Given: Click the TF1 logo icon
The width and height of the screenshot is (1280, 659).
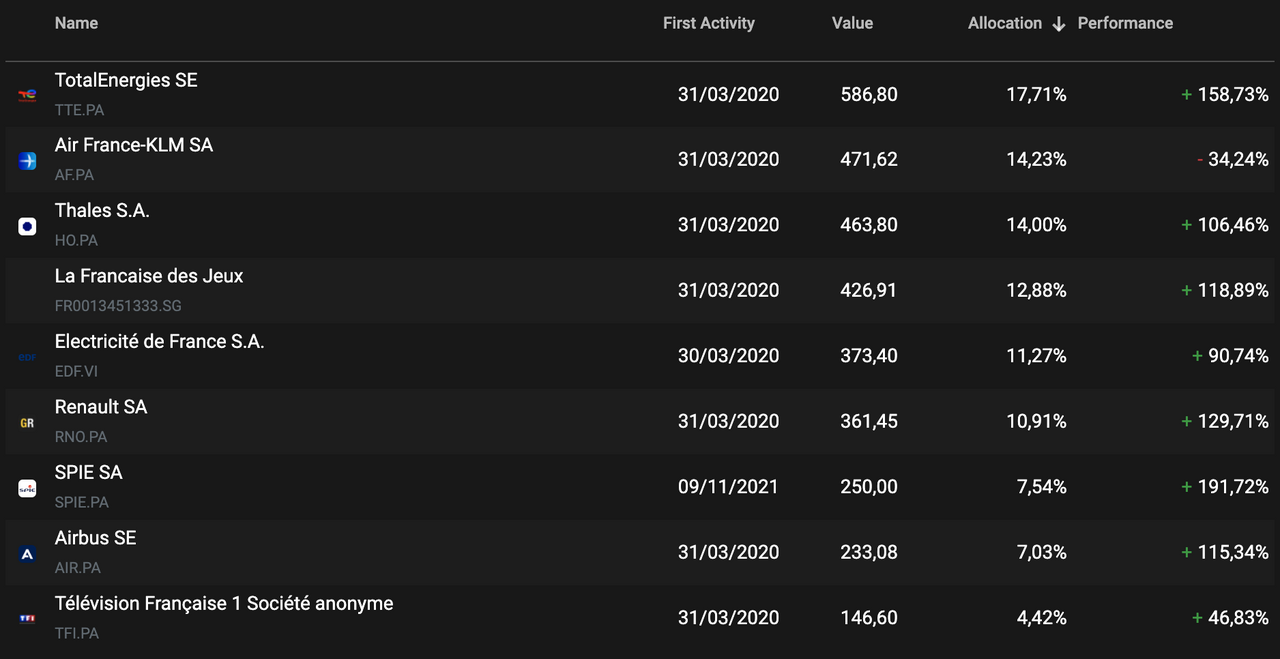Looking at the screenshot, I should click(27, 619).
